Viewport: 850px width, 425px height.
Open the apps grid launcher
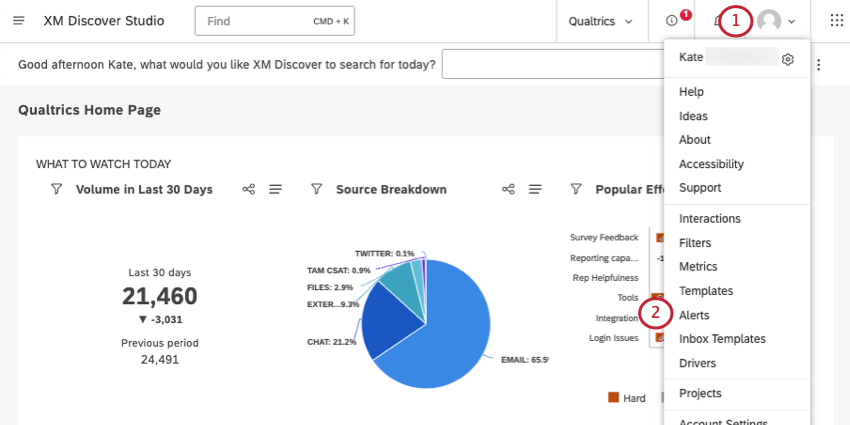click(x=836, y=21)
